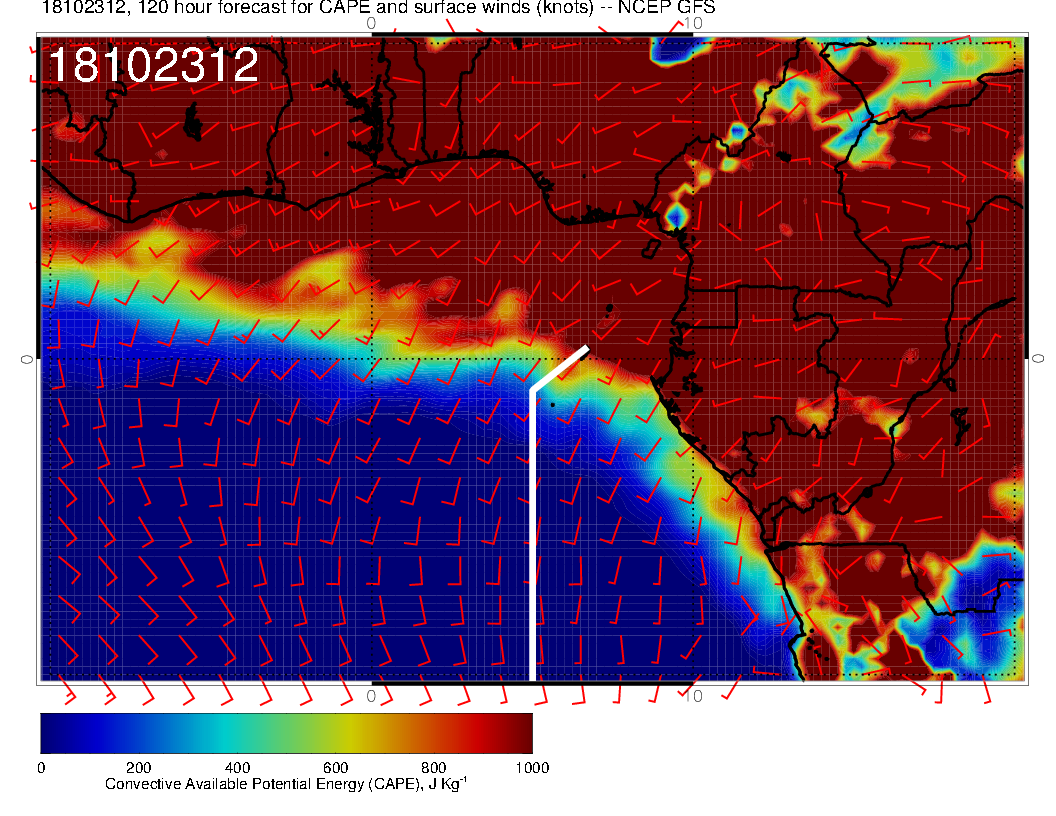
Task: Click the small blue spot on Cameroon coast
Action: [x=675, y=215]
